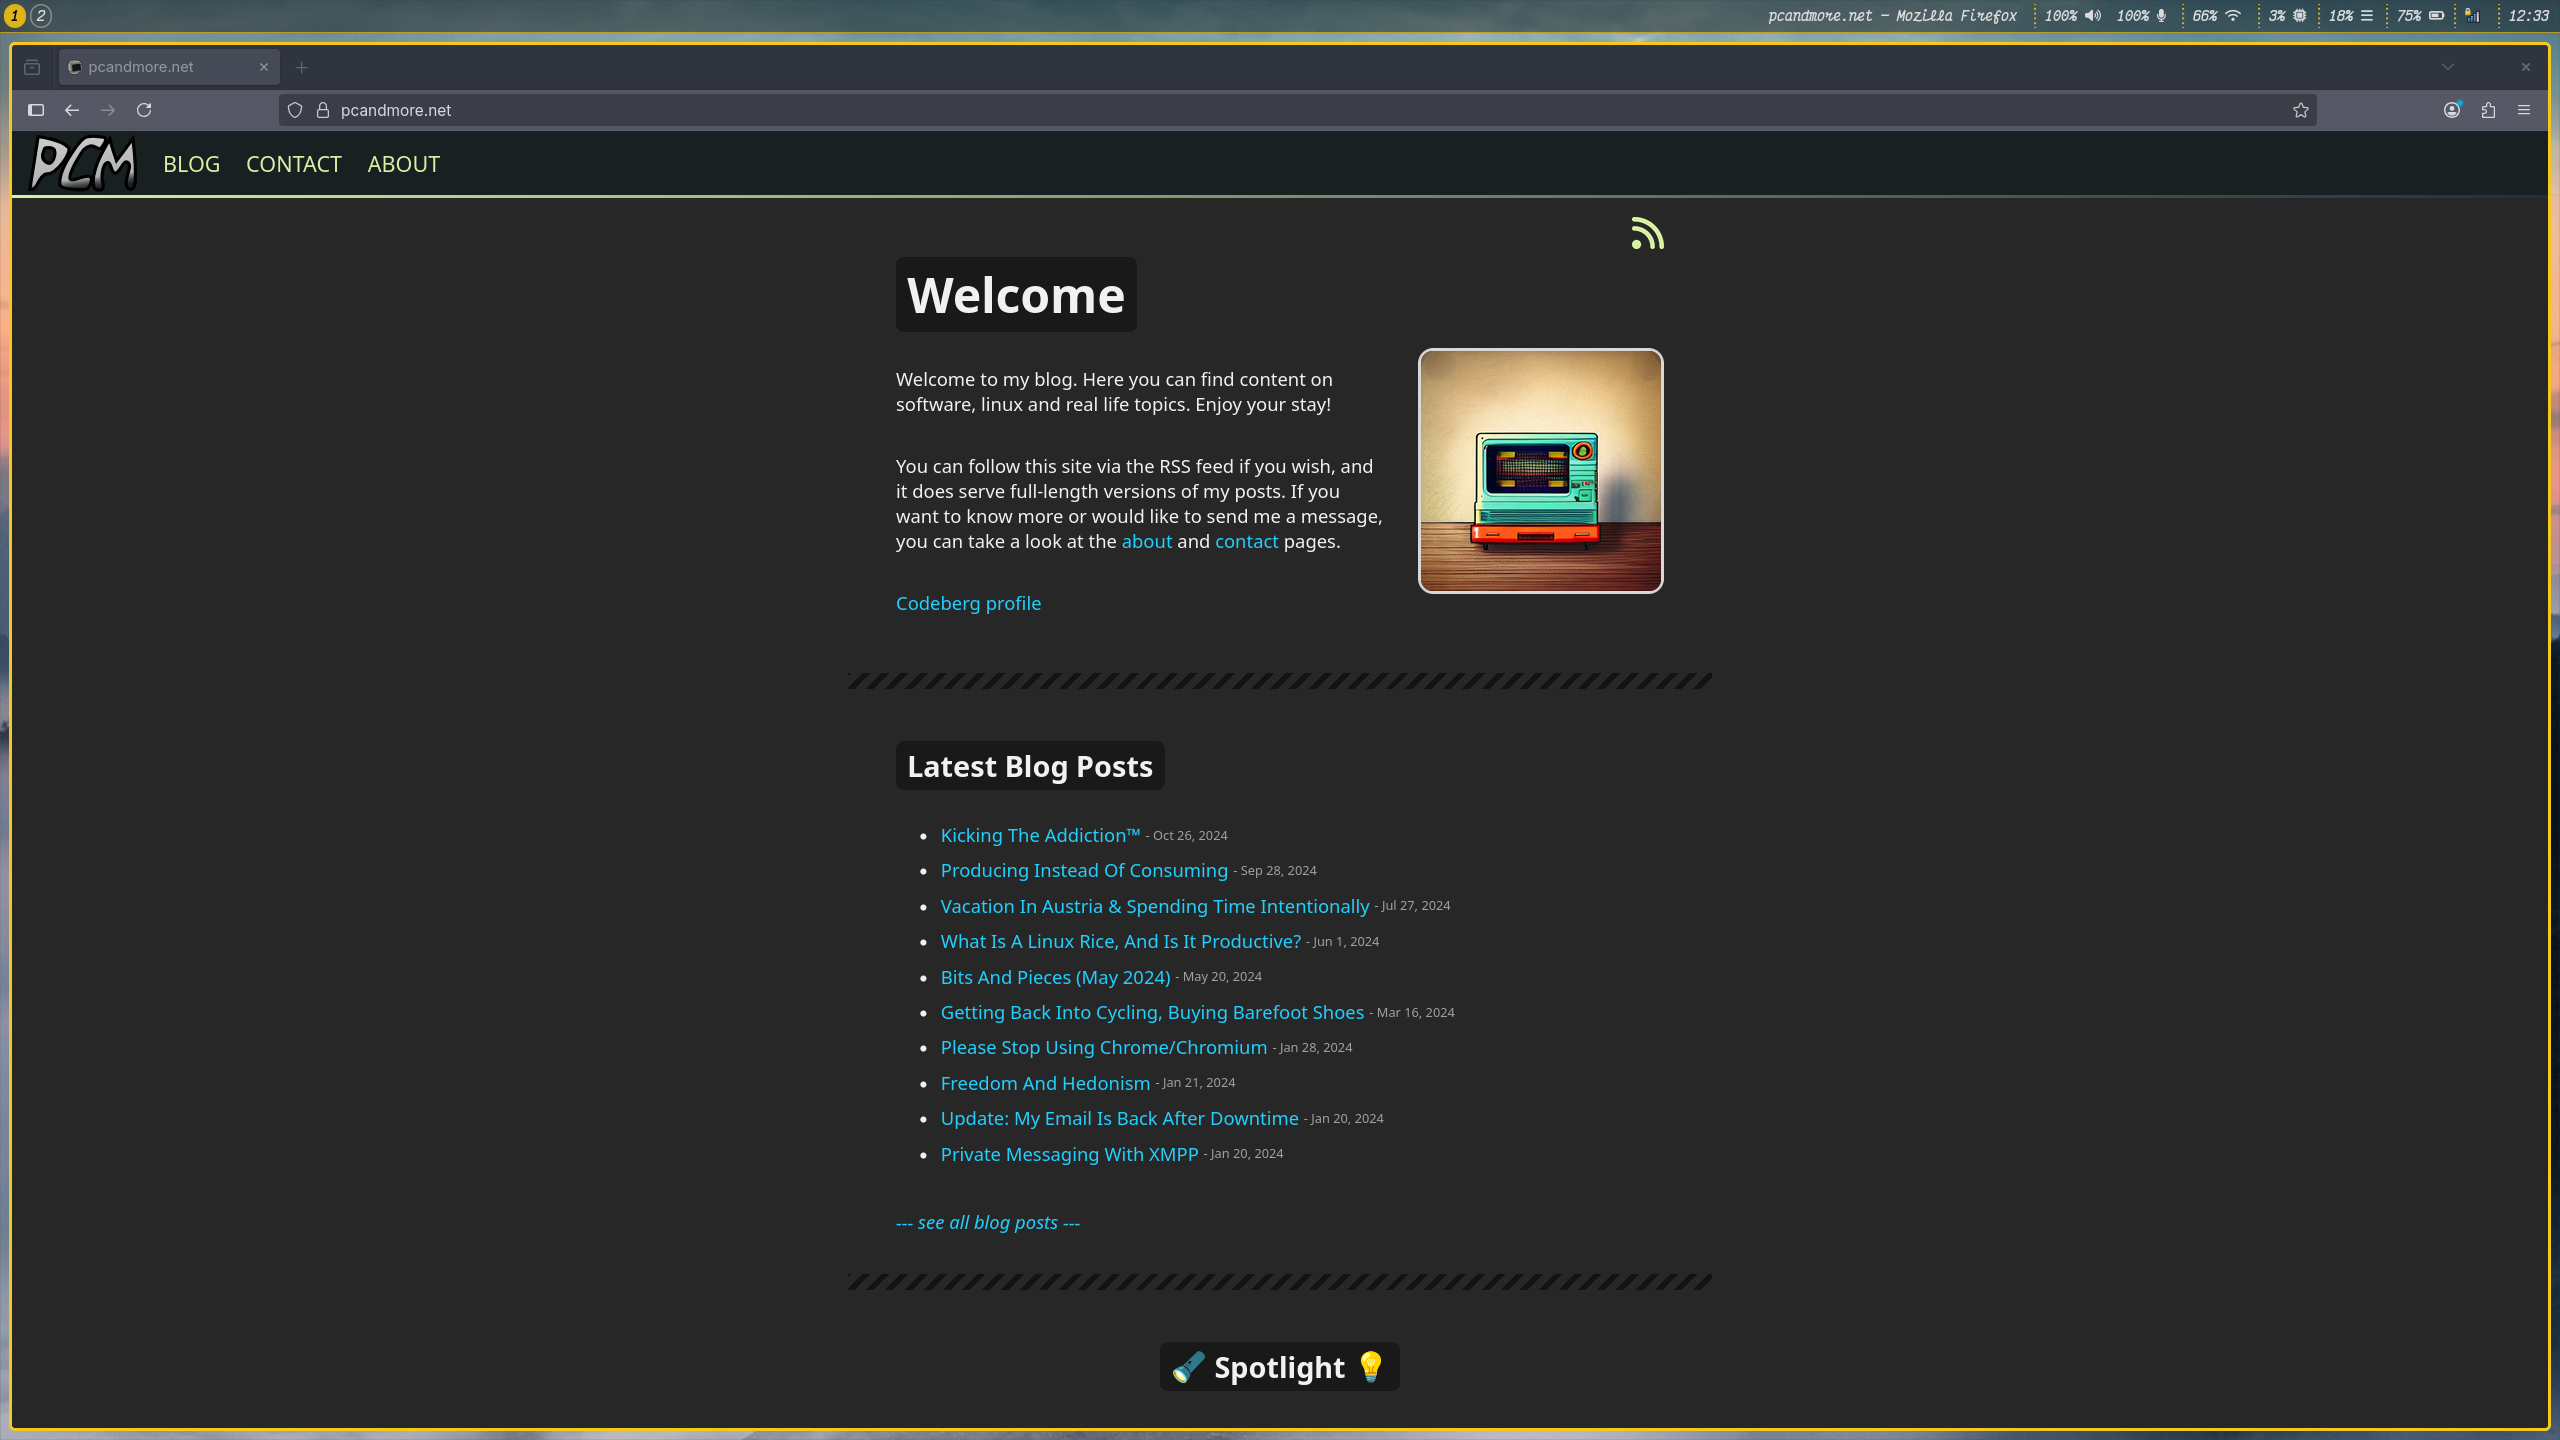The height and width of the screenshot is (1440, 2560).
Task: Open the extensions puzzle icon
Action: pyautogui.click(x=2488, y=110)
